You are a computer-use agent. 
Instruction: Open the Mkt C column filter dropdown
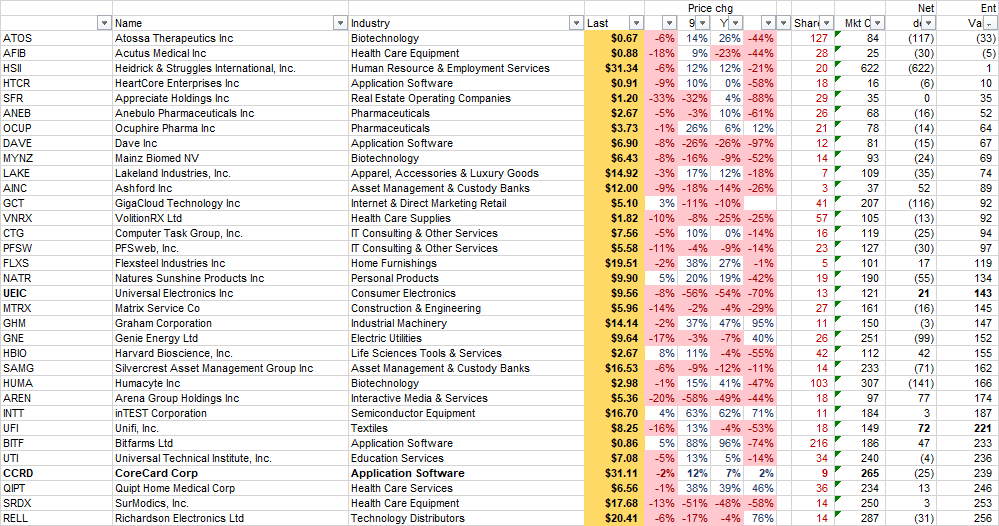pos(877,23)
